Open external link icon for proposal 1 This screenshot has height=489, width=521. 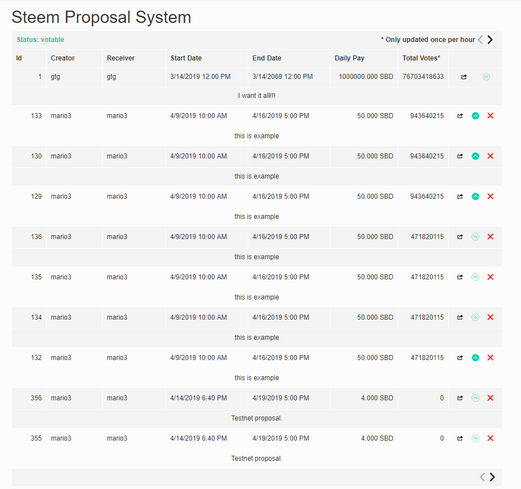(x=464, y=77)
